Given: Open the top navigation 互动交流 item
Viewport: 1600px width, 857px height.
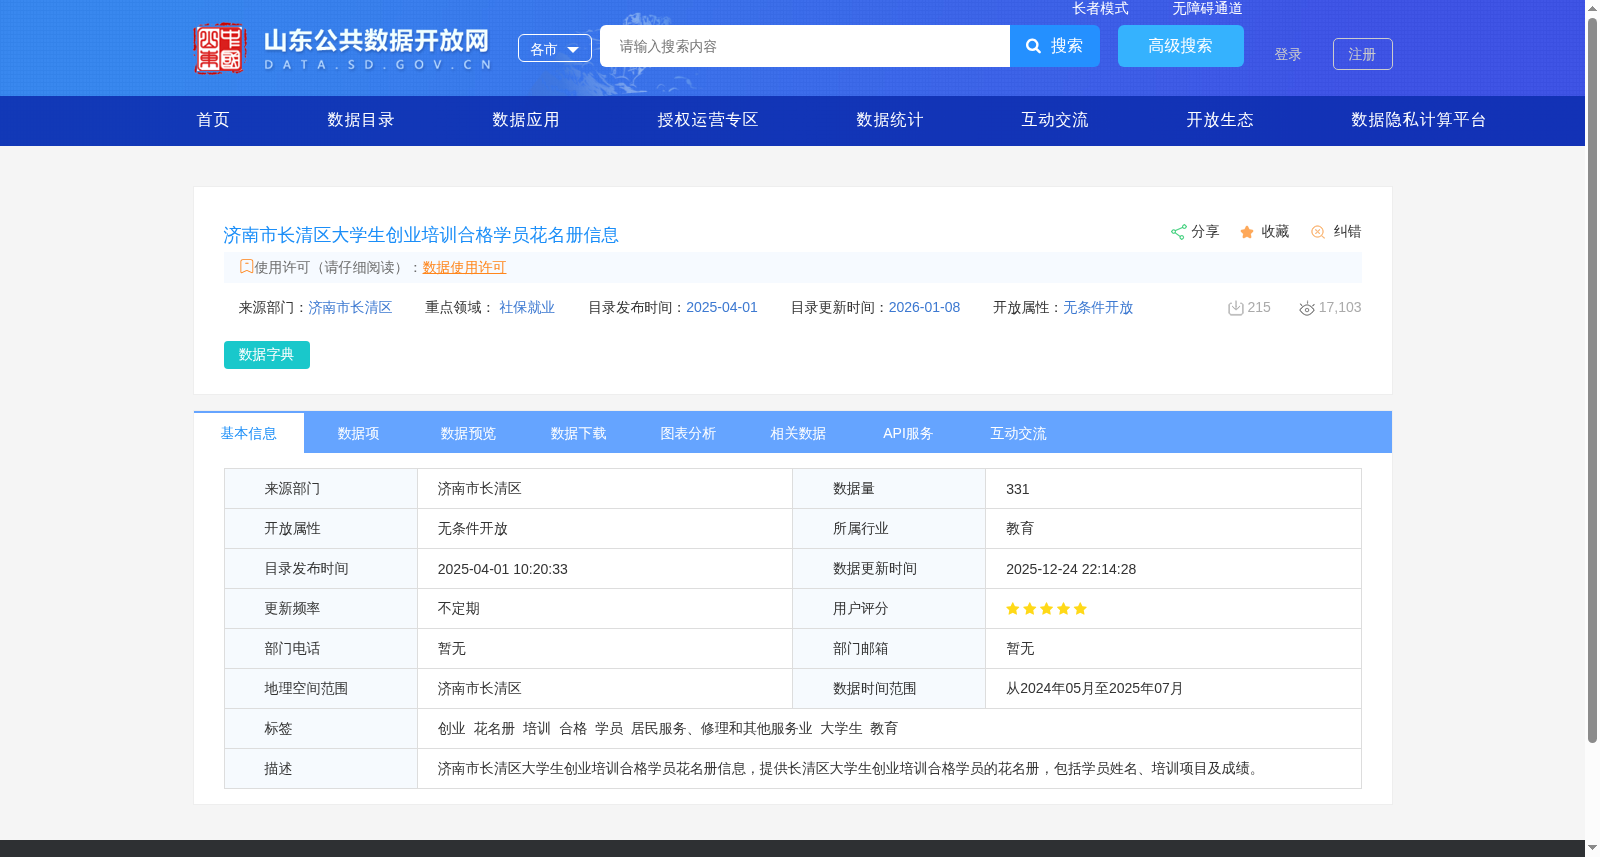Looking at the screenshot, I should click(1055, 120).
